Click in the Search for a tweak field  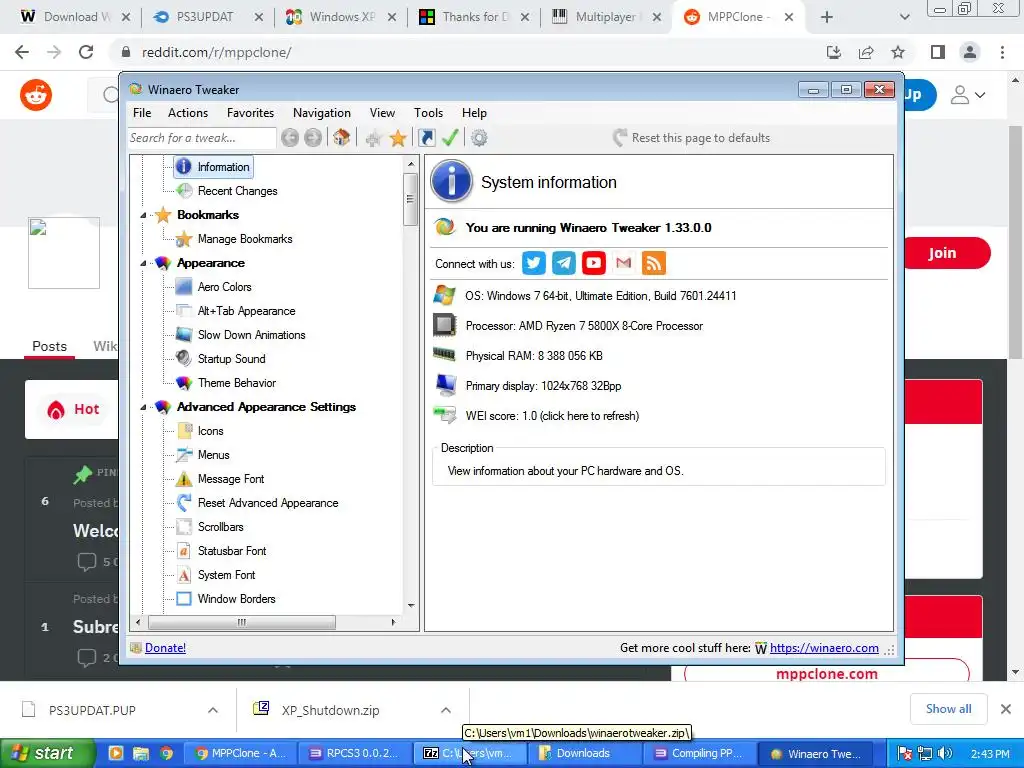click(202, 138)
